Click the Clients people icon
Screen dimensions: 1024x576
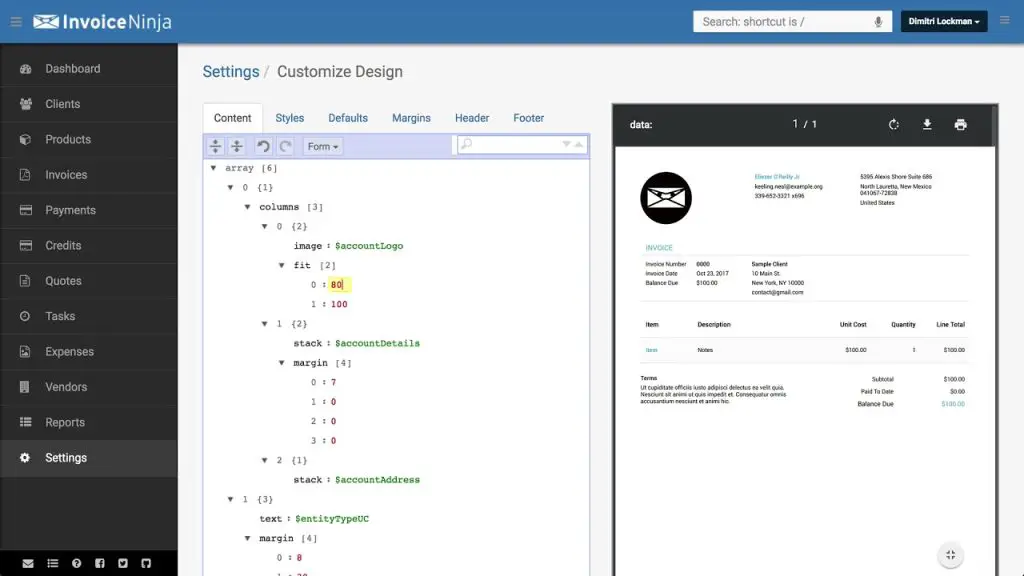[25, 104]
